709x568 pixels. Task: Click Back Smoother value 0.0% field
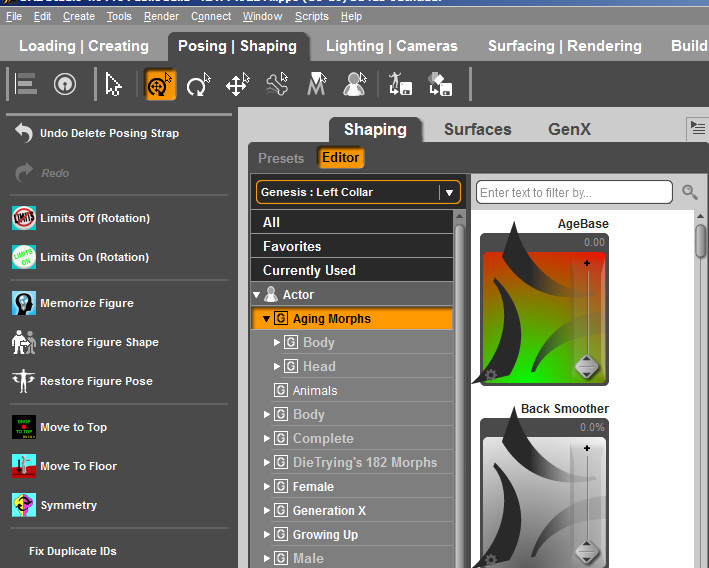click(592, 427)
